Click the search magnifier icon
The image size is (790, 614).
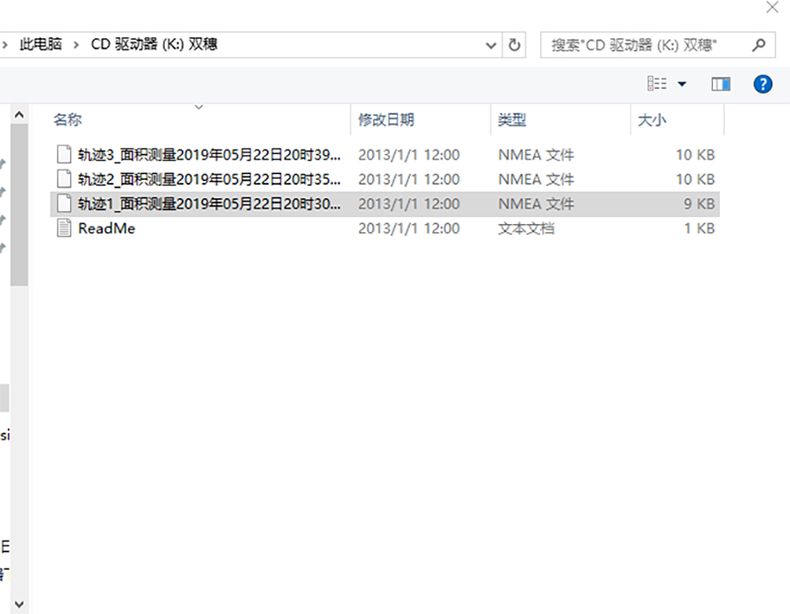coord(759,45)
